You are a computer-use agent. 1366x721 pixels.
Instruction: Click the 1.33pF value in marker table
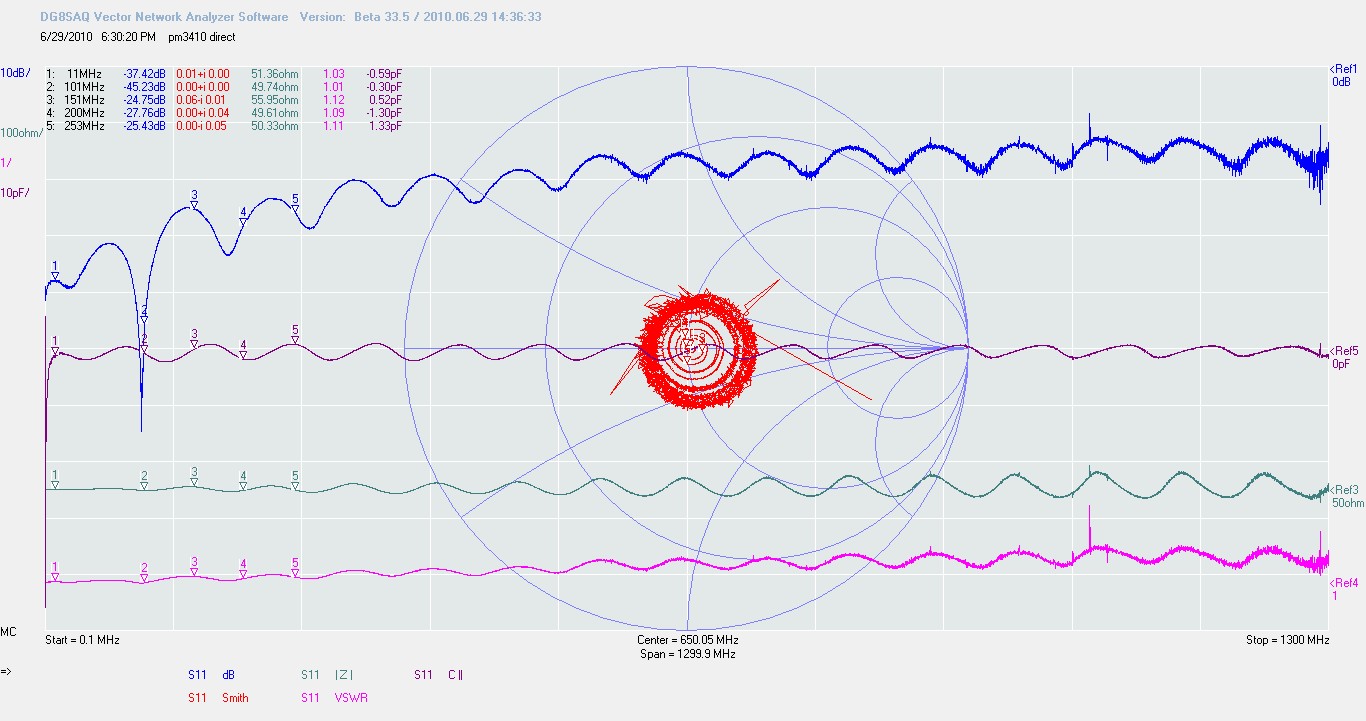pos(384,126)
